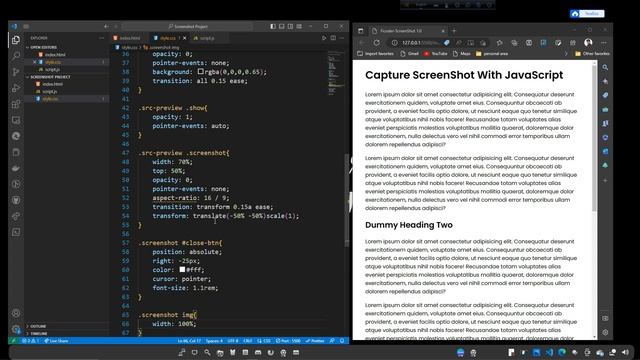Click Edge sidebar settings gear icon

(605, 332)
